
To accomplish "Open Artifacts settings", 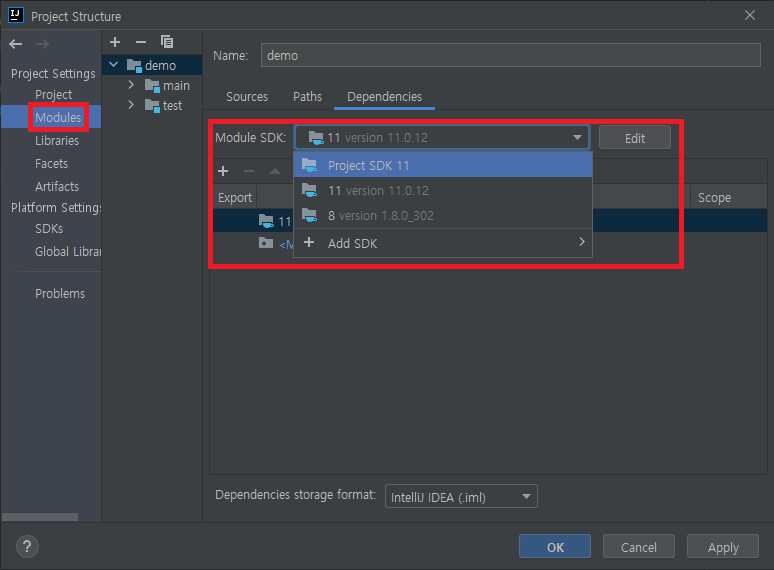I will click(57, 187).
